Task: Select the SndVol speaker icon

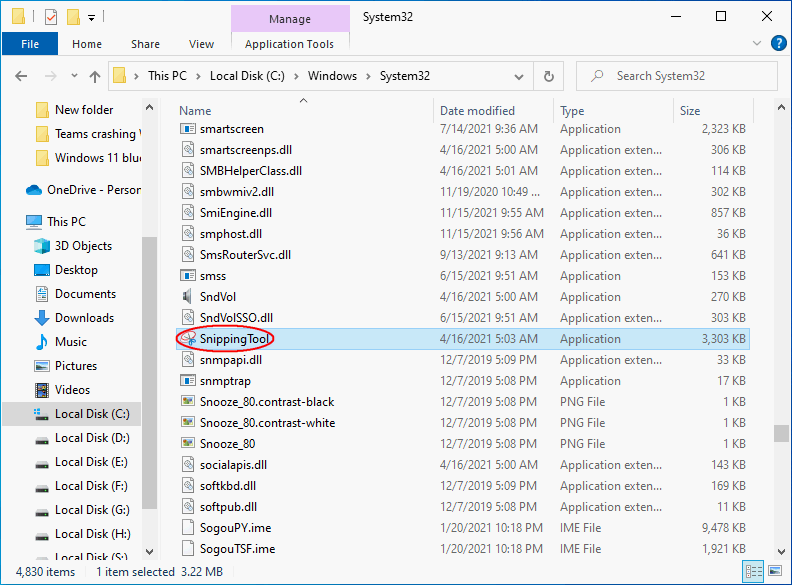Action: click(187, 297)
